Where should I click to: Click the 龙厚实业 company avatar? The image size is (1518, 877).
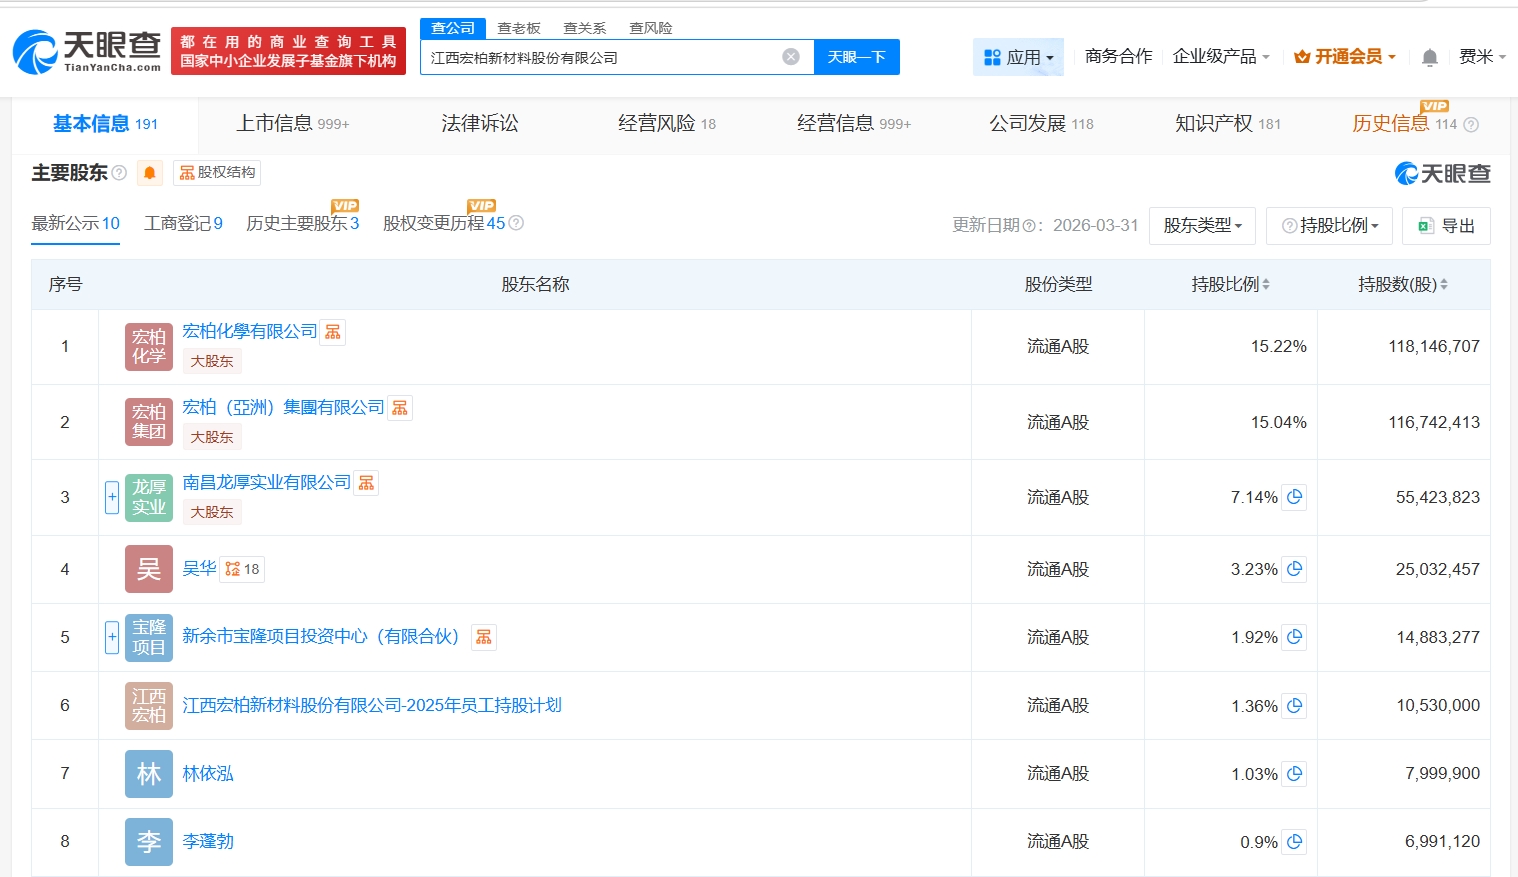pos(149,497)
